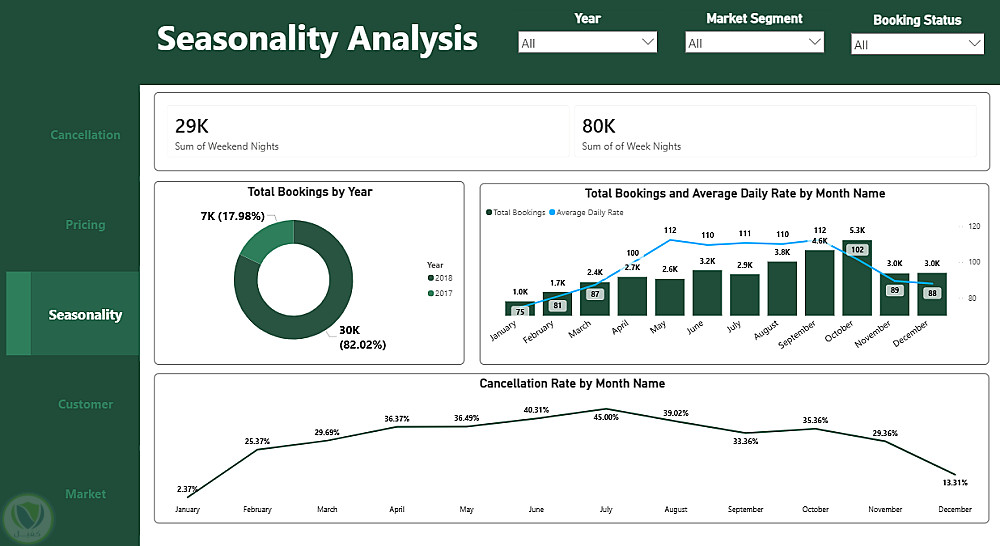Click the 25.37% February cancellation label
The width and height of the screenshot is (1000, 546).
pyautogui.click(x=257, y=441)
